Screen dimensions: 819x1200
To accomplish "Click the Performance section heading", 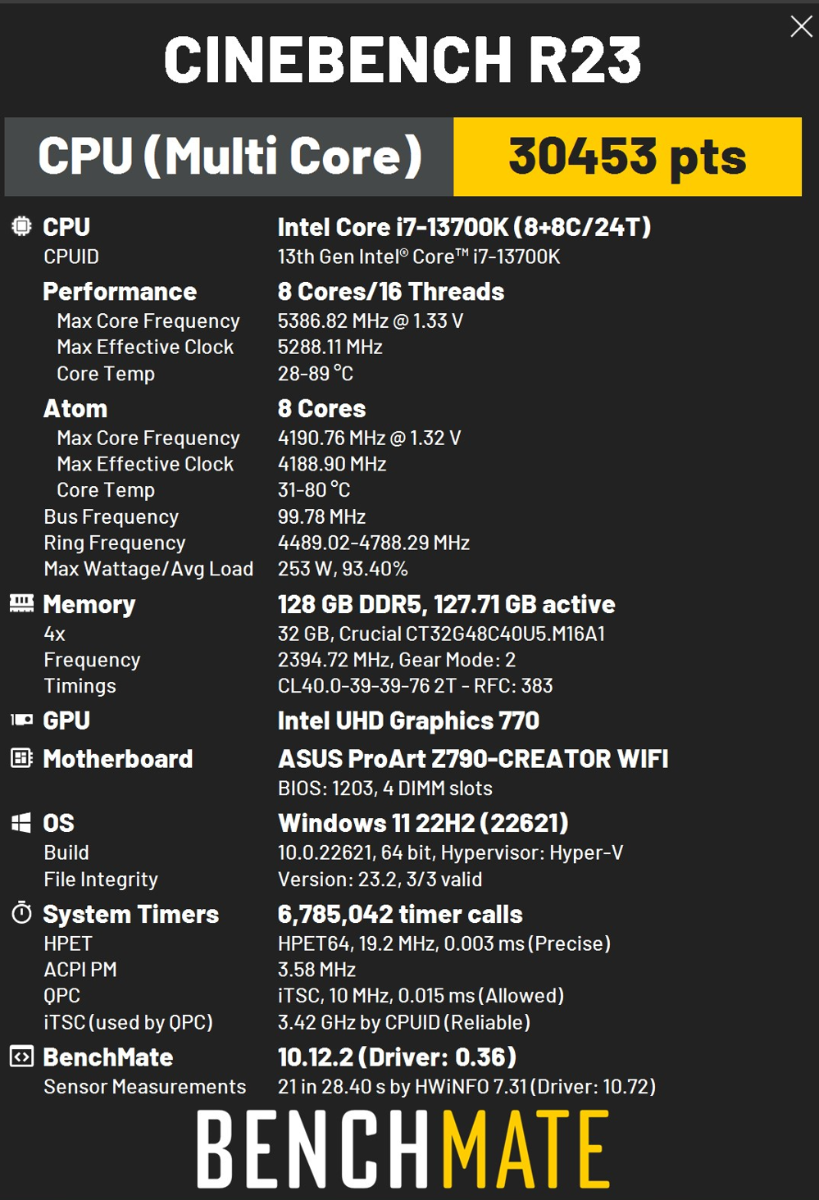I will pyautogui.click(x=119, y=292).
